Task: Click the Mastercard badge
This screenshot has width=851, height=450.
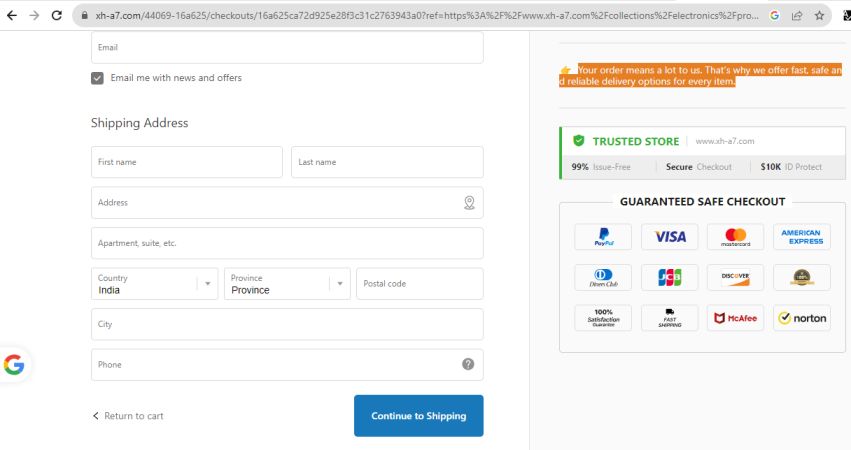Action: point(735,237)
